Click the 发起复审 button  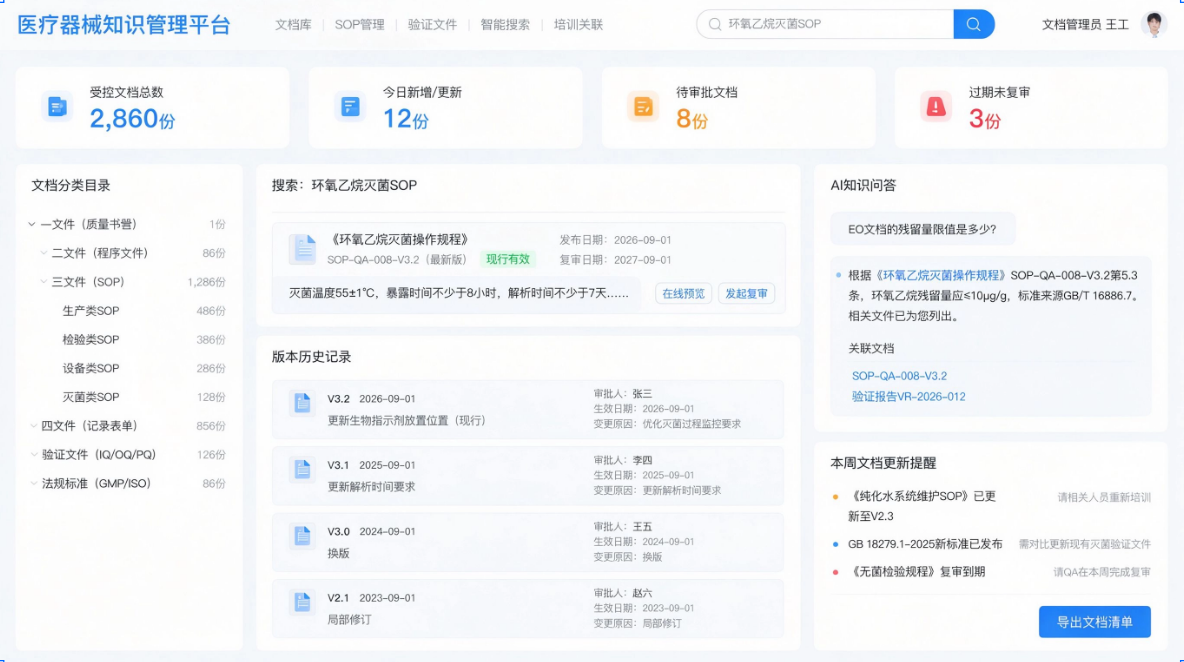(746, 294)
